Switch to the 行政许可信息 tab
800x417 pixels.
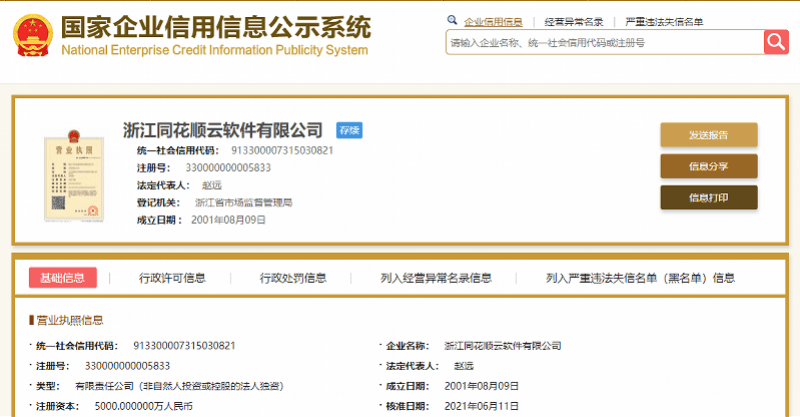172,278
